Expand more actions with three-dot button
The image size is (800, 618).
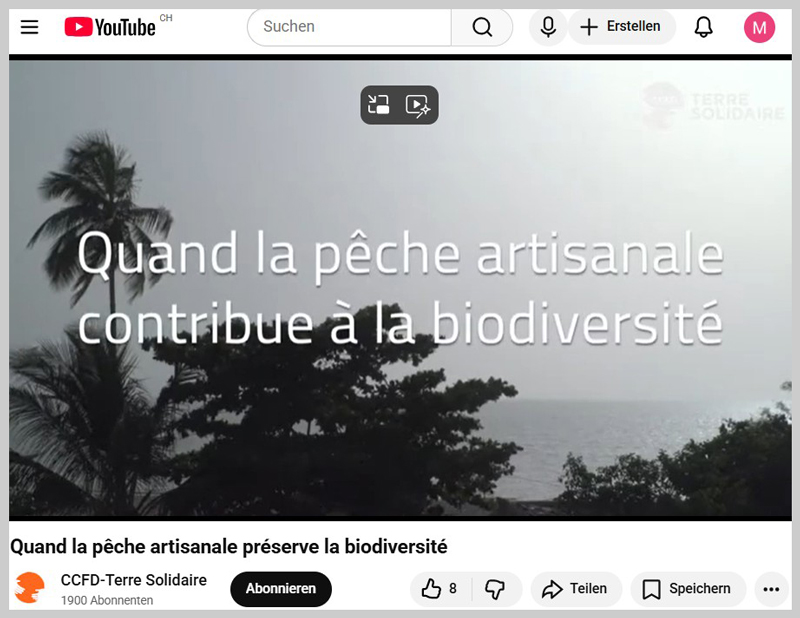(x=770, y=589)
